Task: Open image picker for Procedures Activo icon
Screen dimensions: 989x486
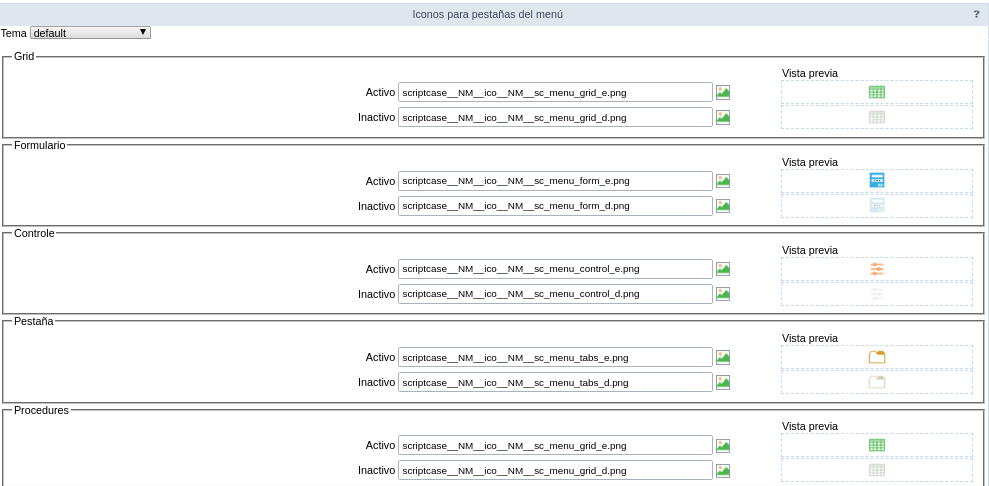Action: (x=723, y=446)
